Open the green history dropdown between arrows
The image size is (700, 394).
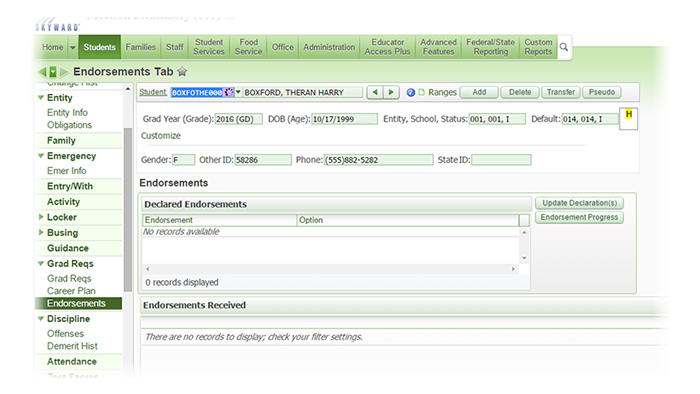coord(53,71)
